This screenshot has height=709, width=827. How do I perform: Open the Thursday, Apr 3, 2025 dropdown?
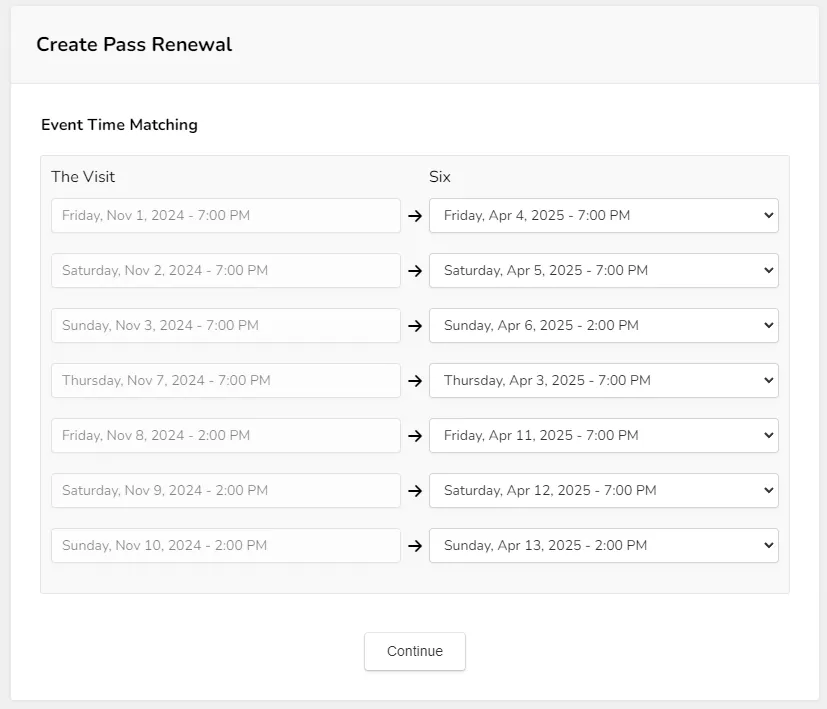[x=603, y=380]
